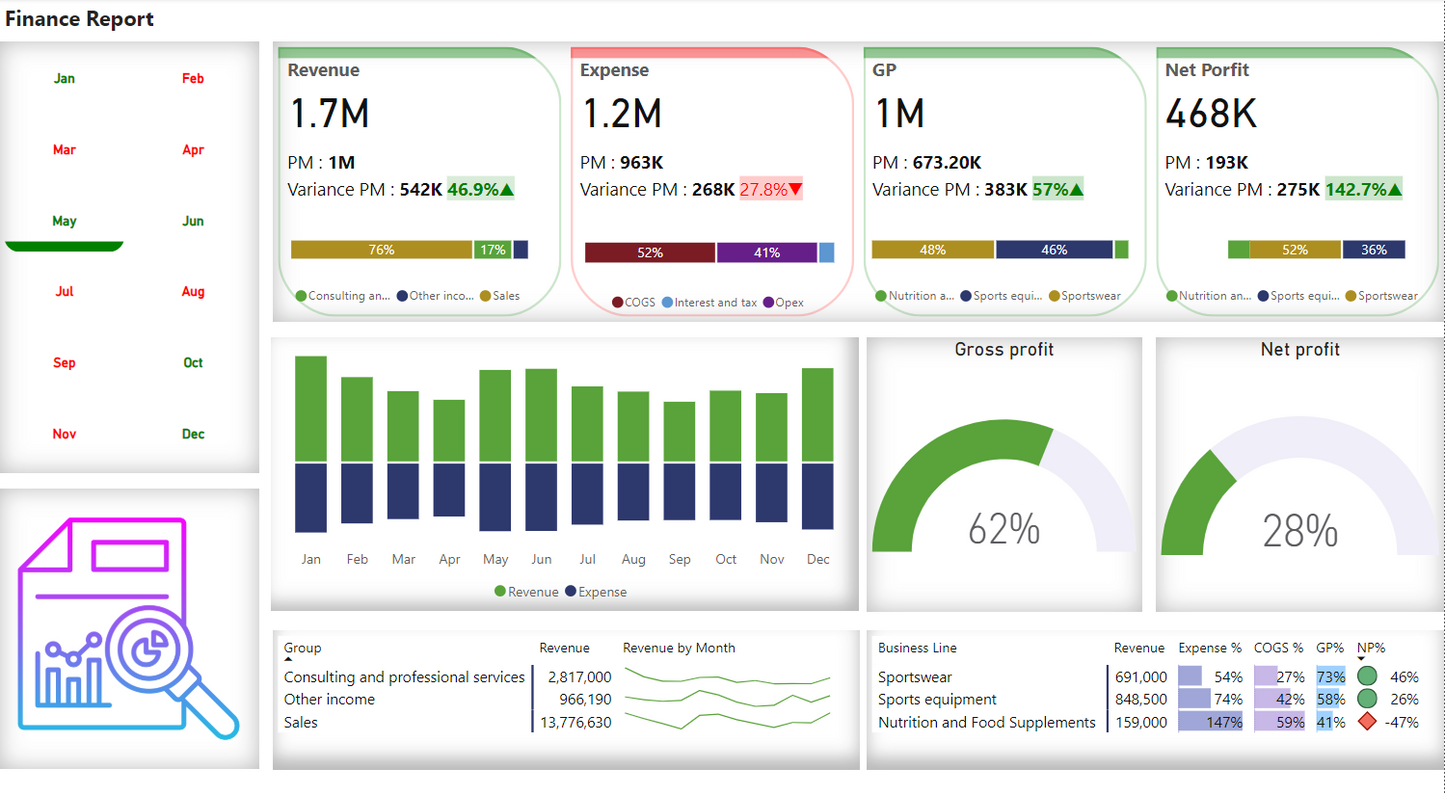Click red down arrow in Expense card
Viewport: 1445px width, 795px height.
pos(795,189)
